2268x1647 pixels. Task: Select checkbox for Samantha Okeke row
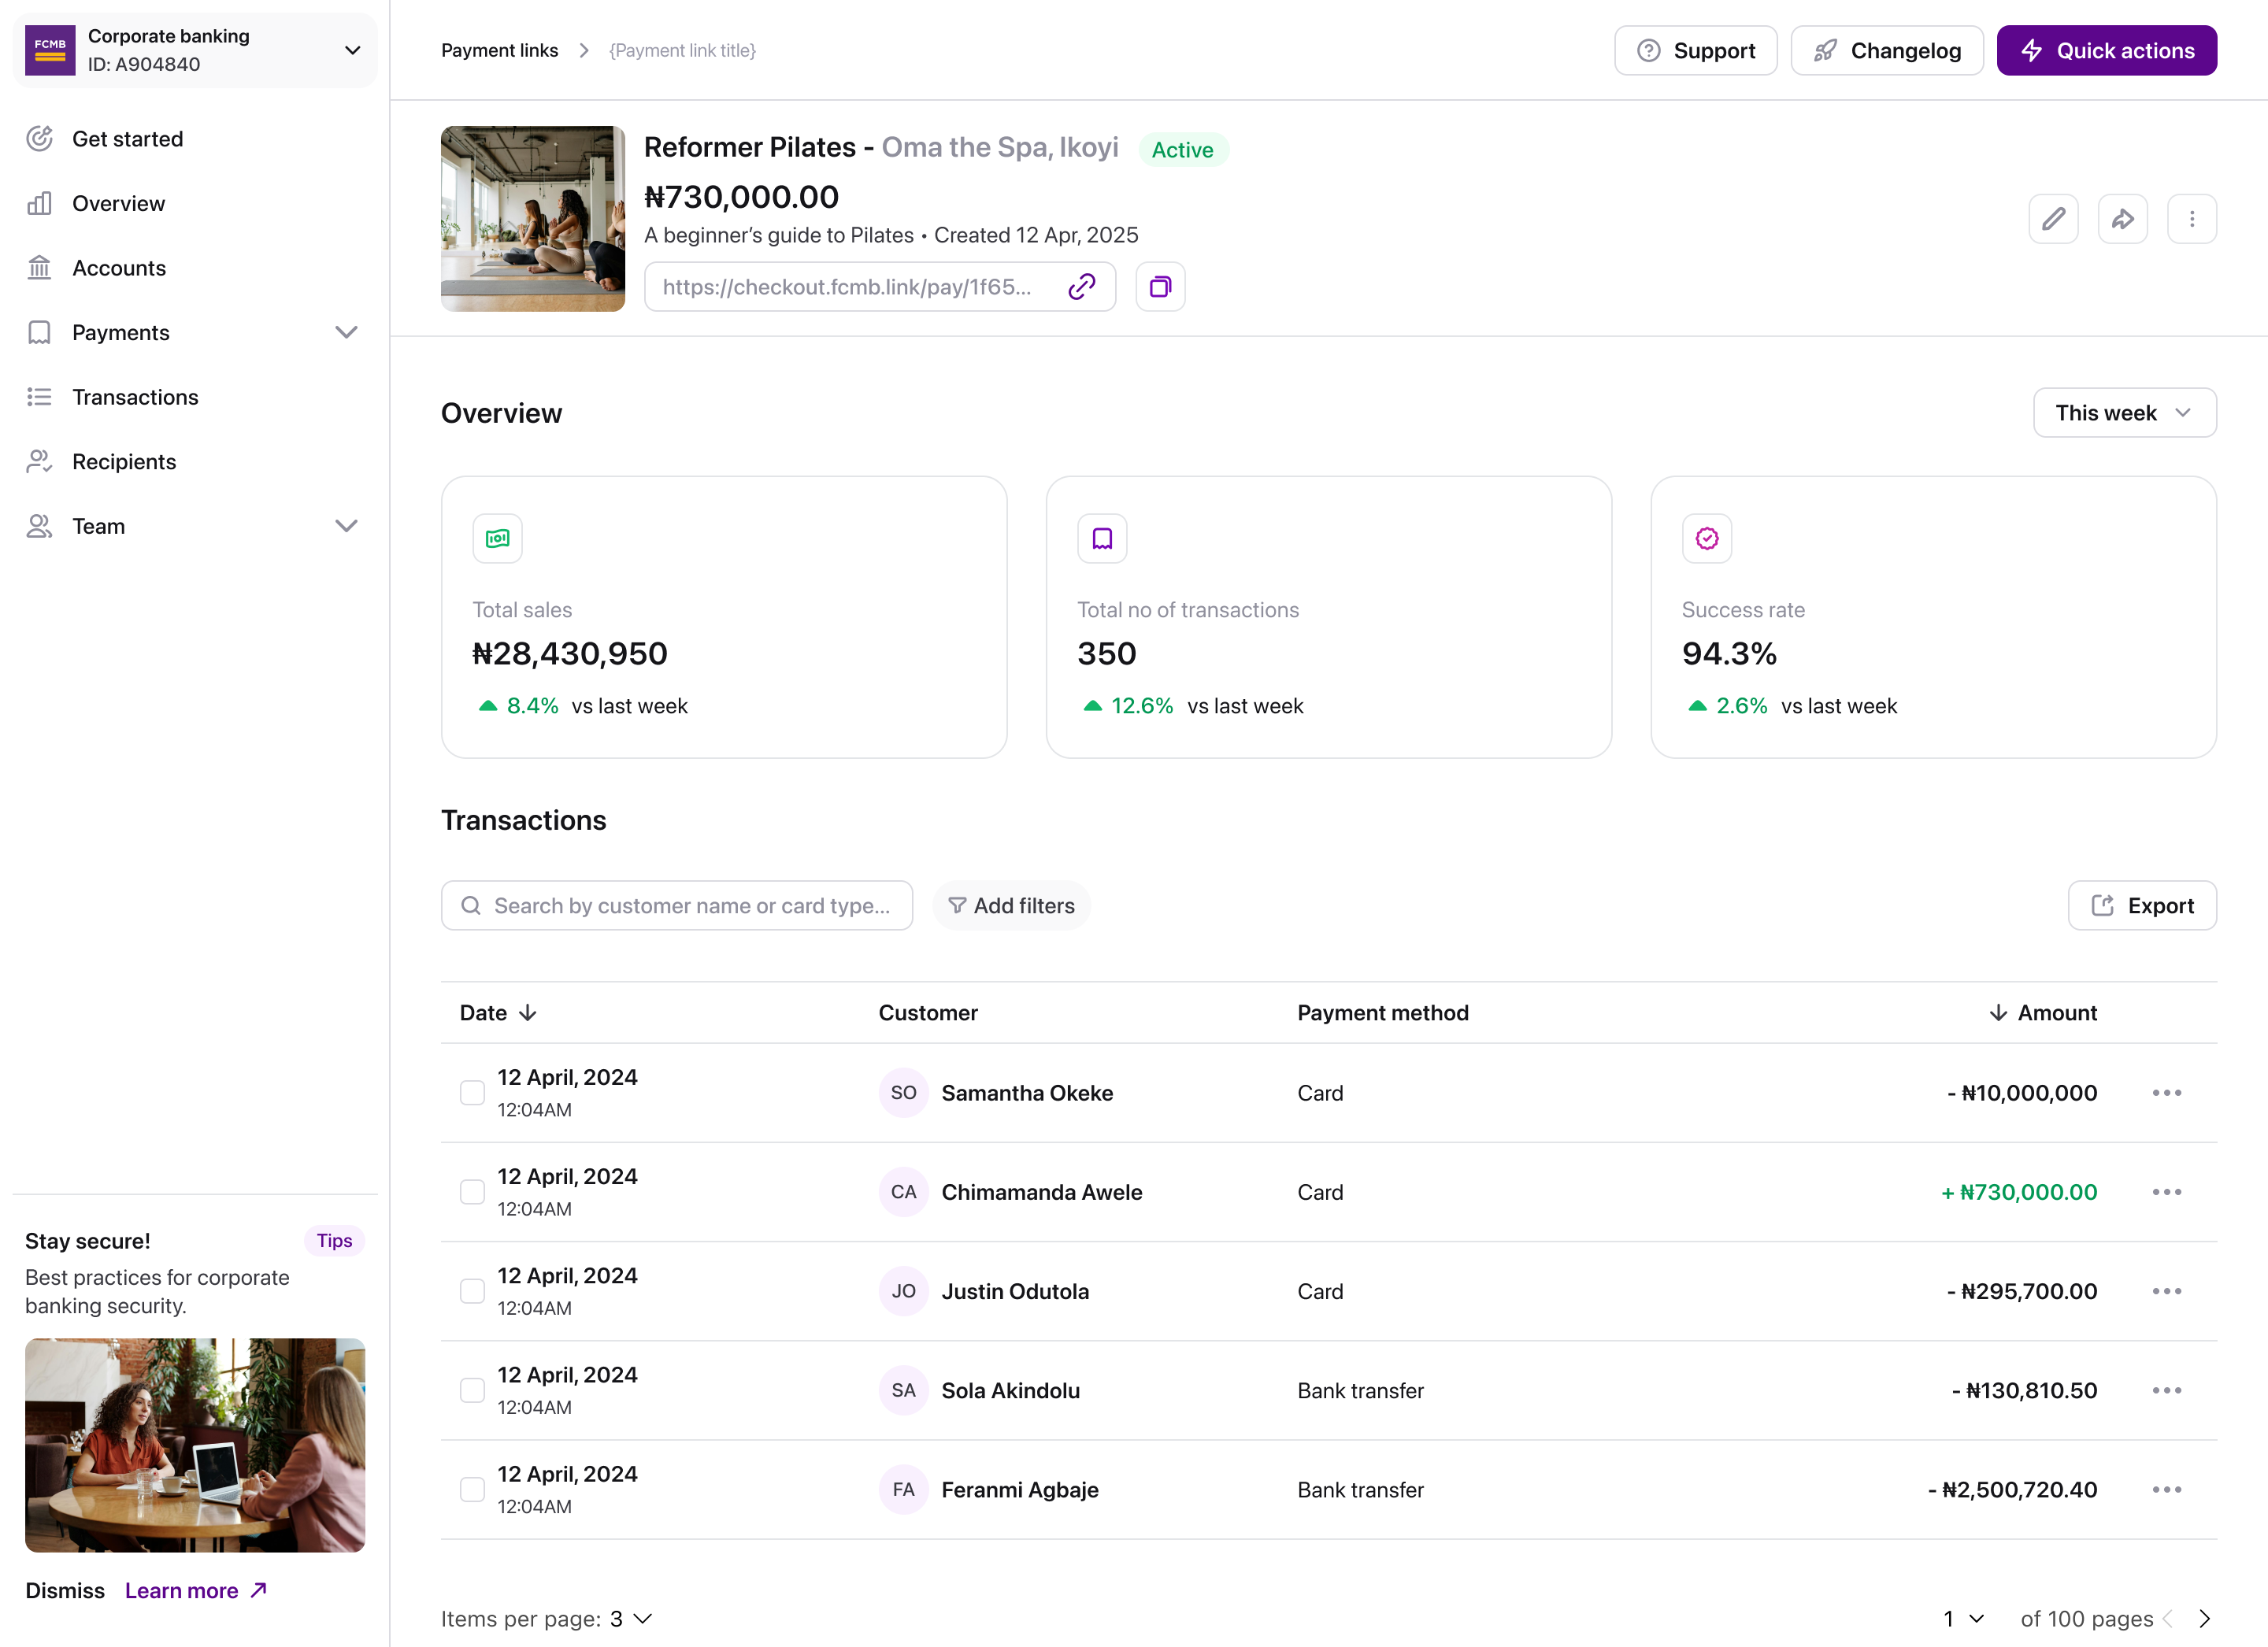(x=472, y=1093)
